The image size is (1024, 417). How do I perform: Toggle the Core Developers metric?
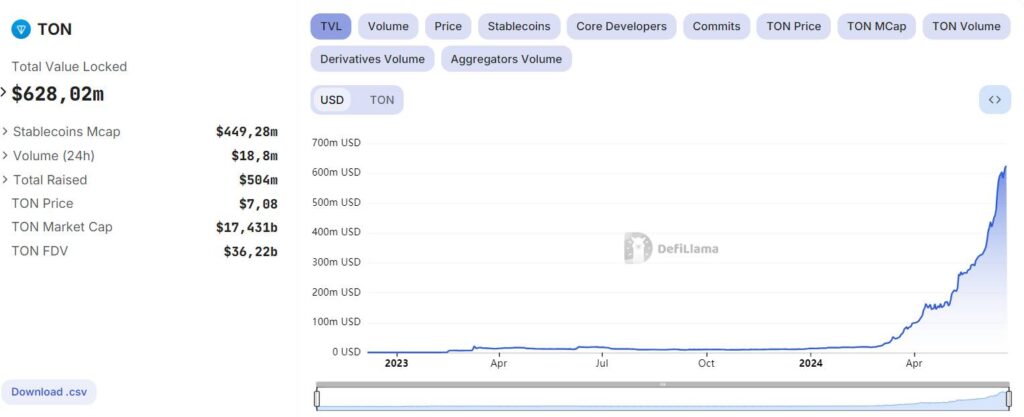pyautogui.click(x=622, y=27)
